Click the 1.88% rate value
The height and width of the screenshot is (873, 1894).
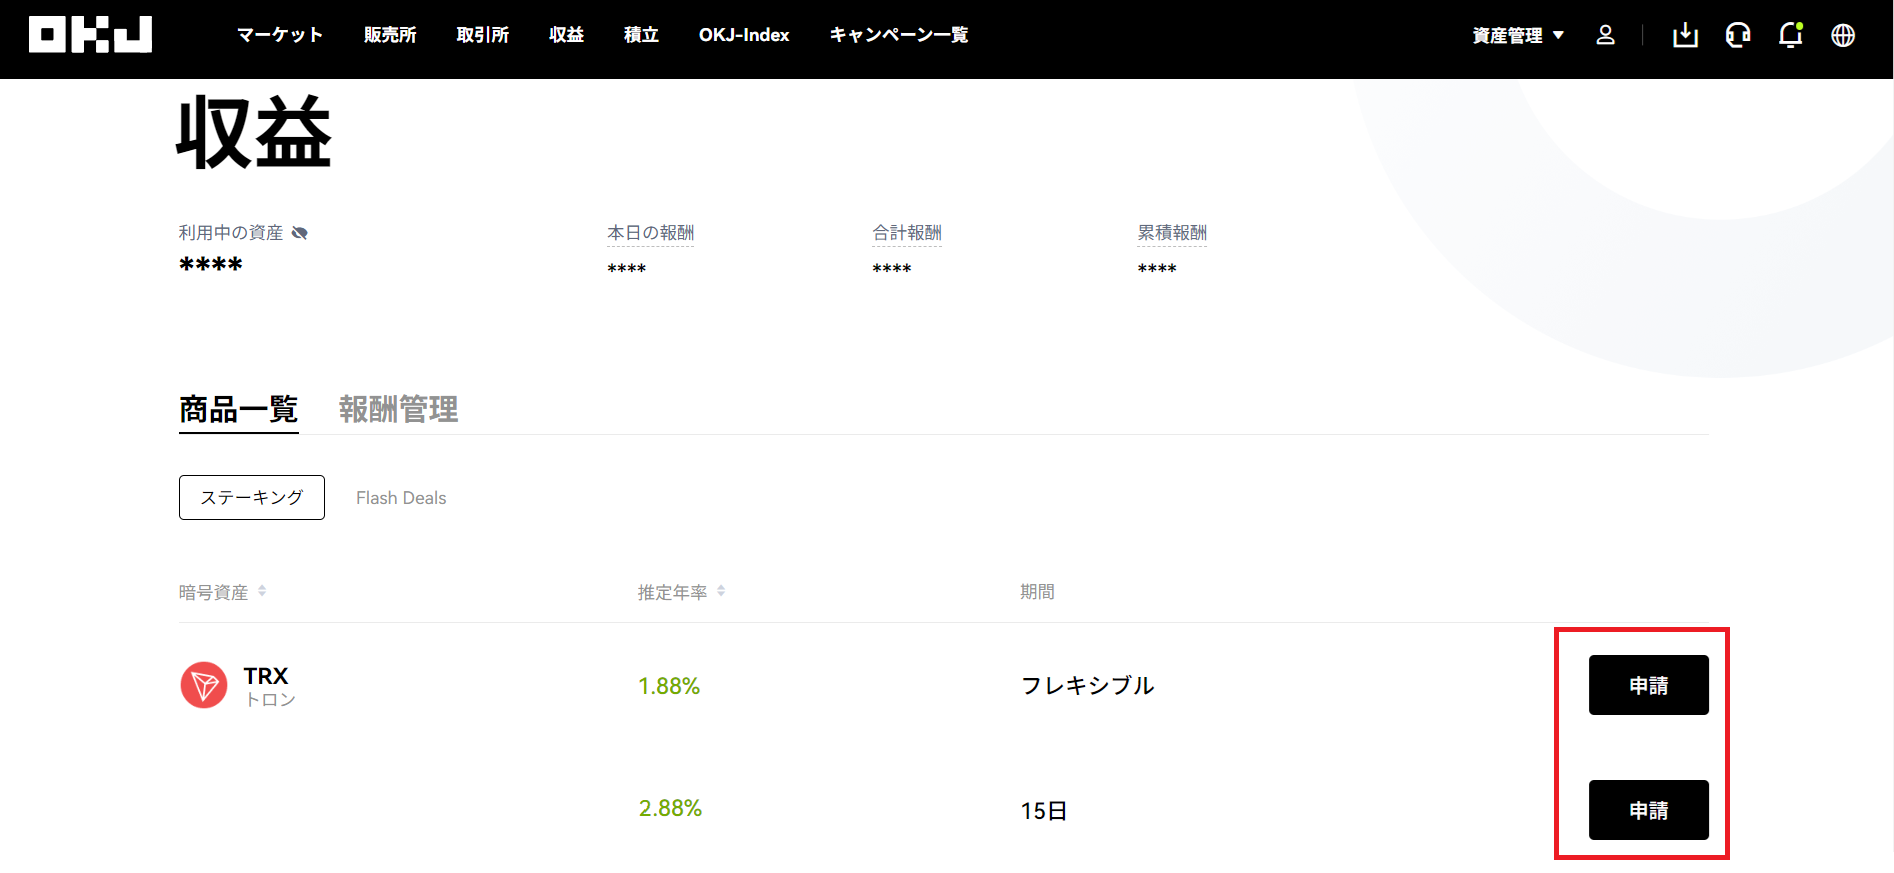coord(669,686)
